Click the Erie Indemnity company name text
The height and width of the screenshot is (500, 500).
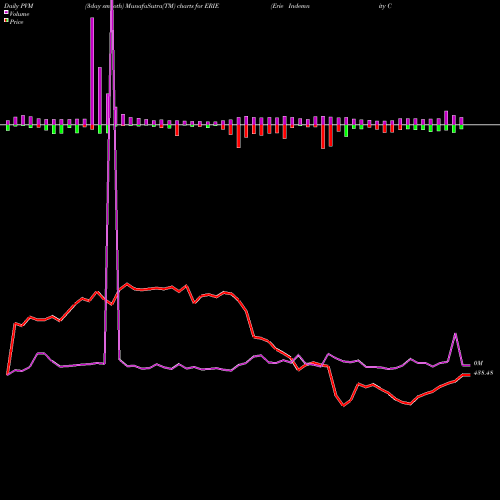(x=331, y=6)
